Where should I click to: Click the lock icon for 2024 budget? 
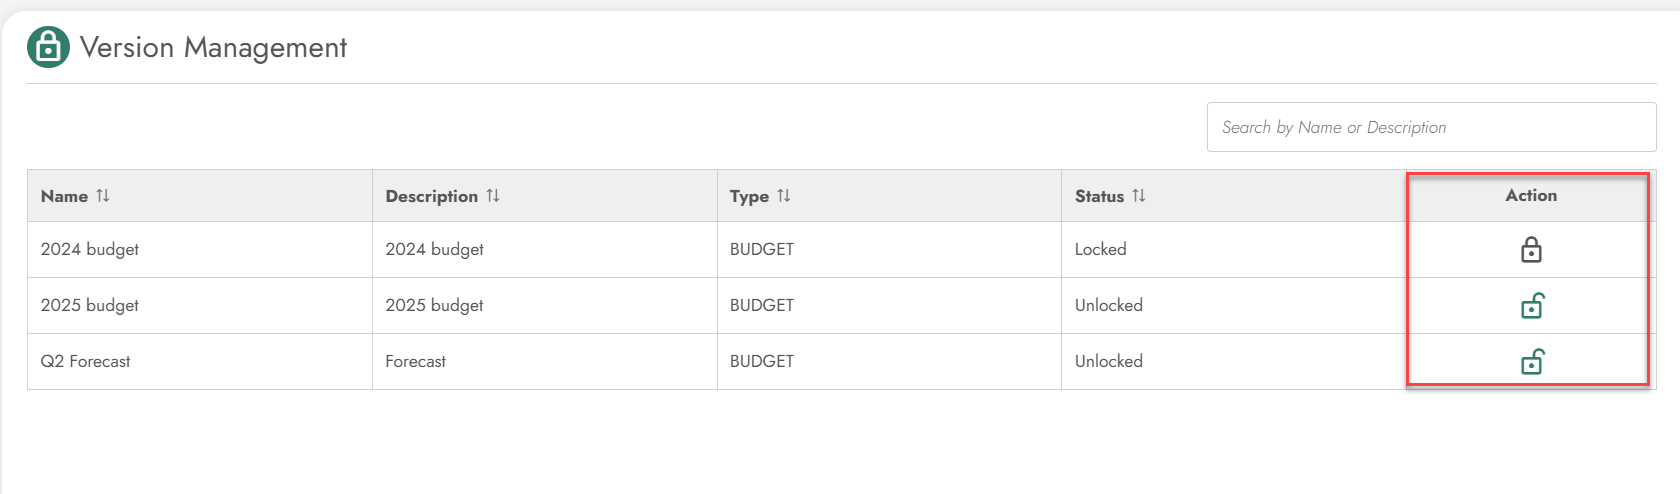click(x=1531, y=249)
